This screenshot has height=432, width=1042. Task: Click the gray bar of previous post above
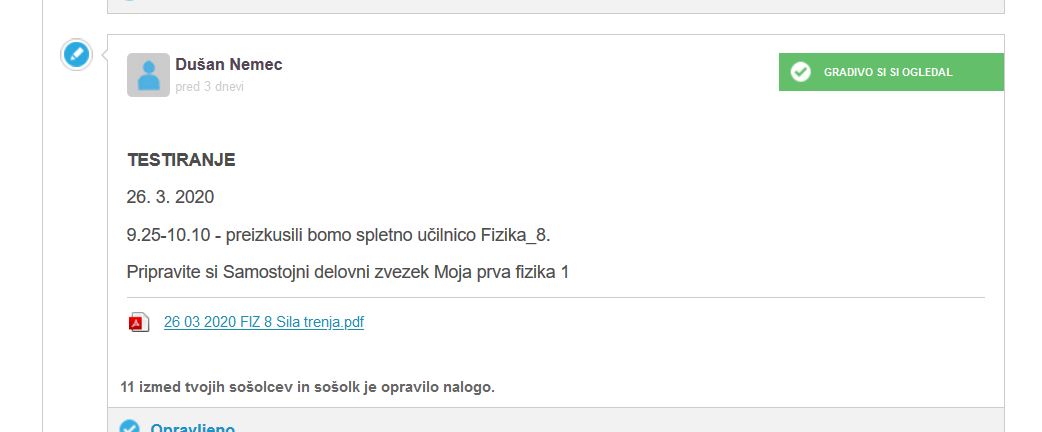point(556,6)
